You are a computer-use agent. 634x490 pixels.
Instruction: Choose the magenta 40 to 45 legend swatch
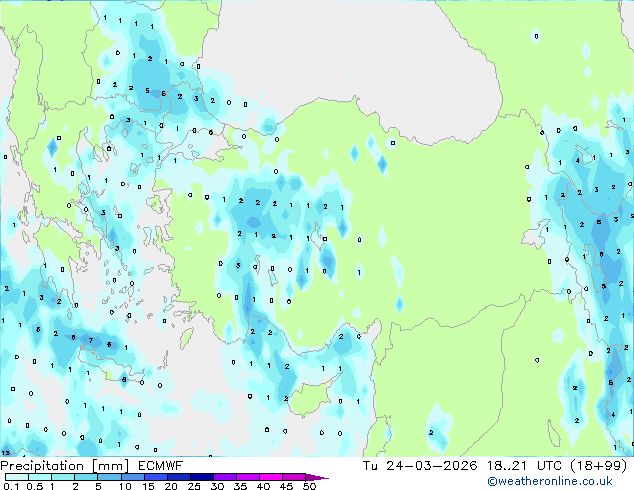click(x=271, y=477)
